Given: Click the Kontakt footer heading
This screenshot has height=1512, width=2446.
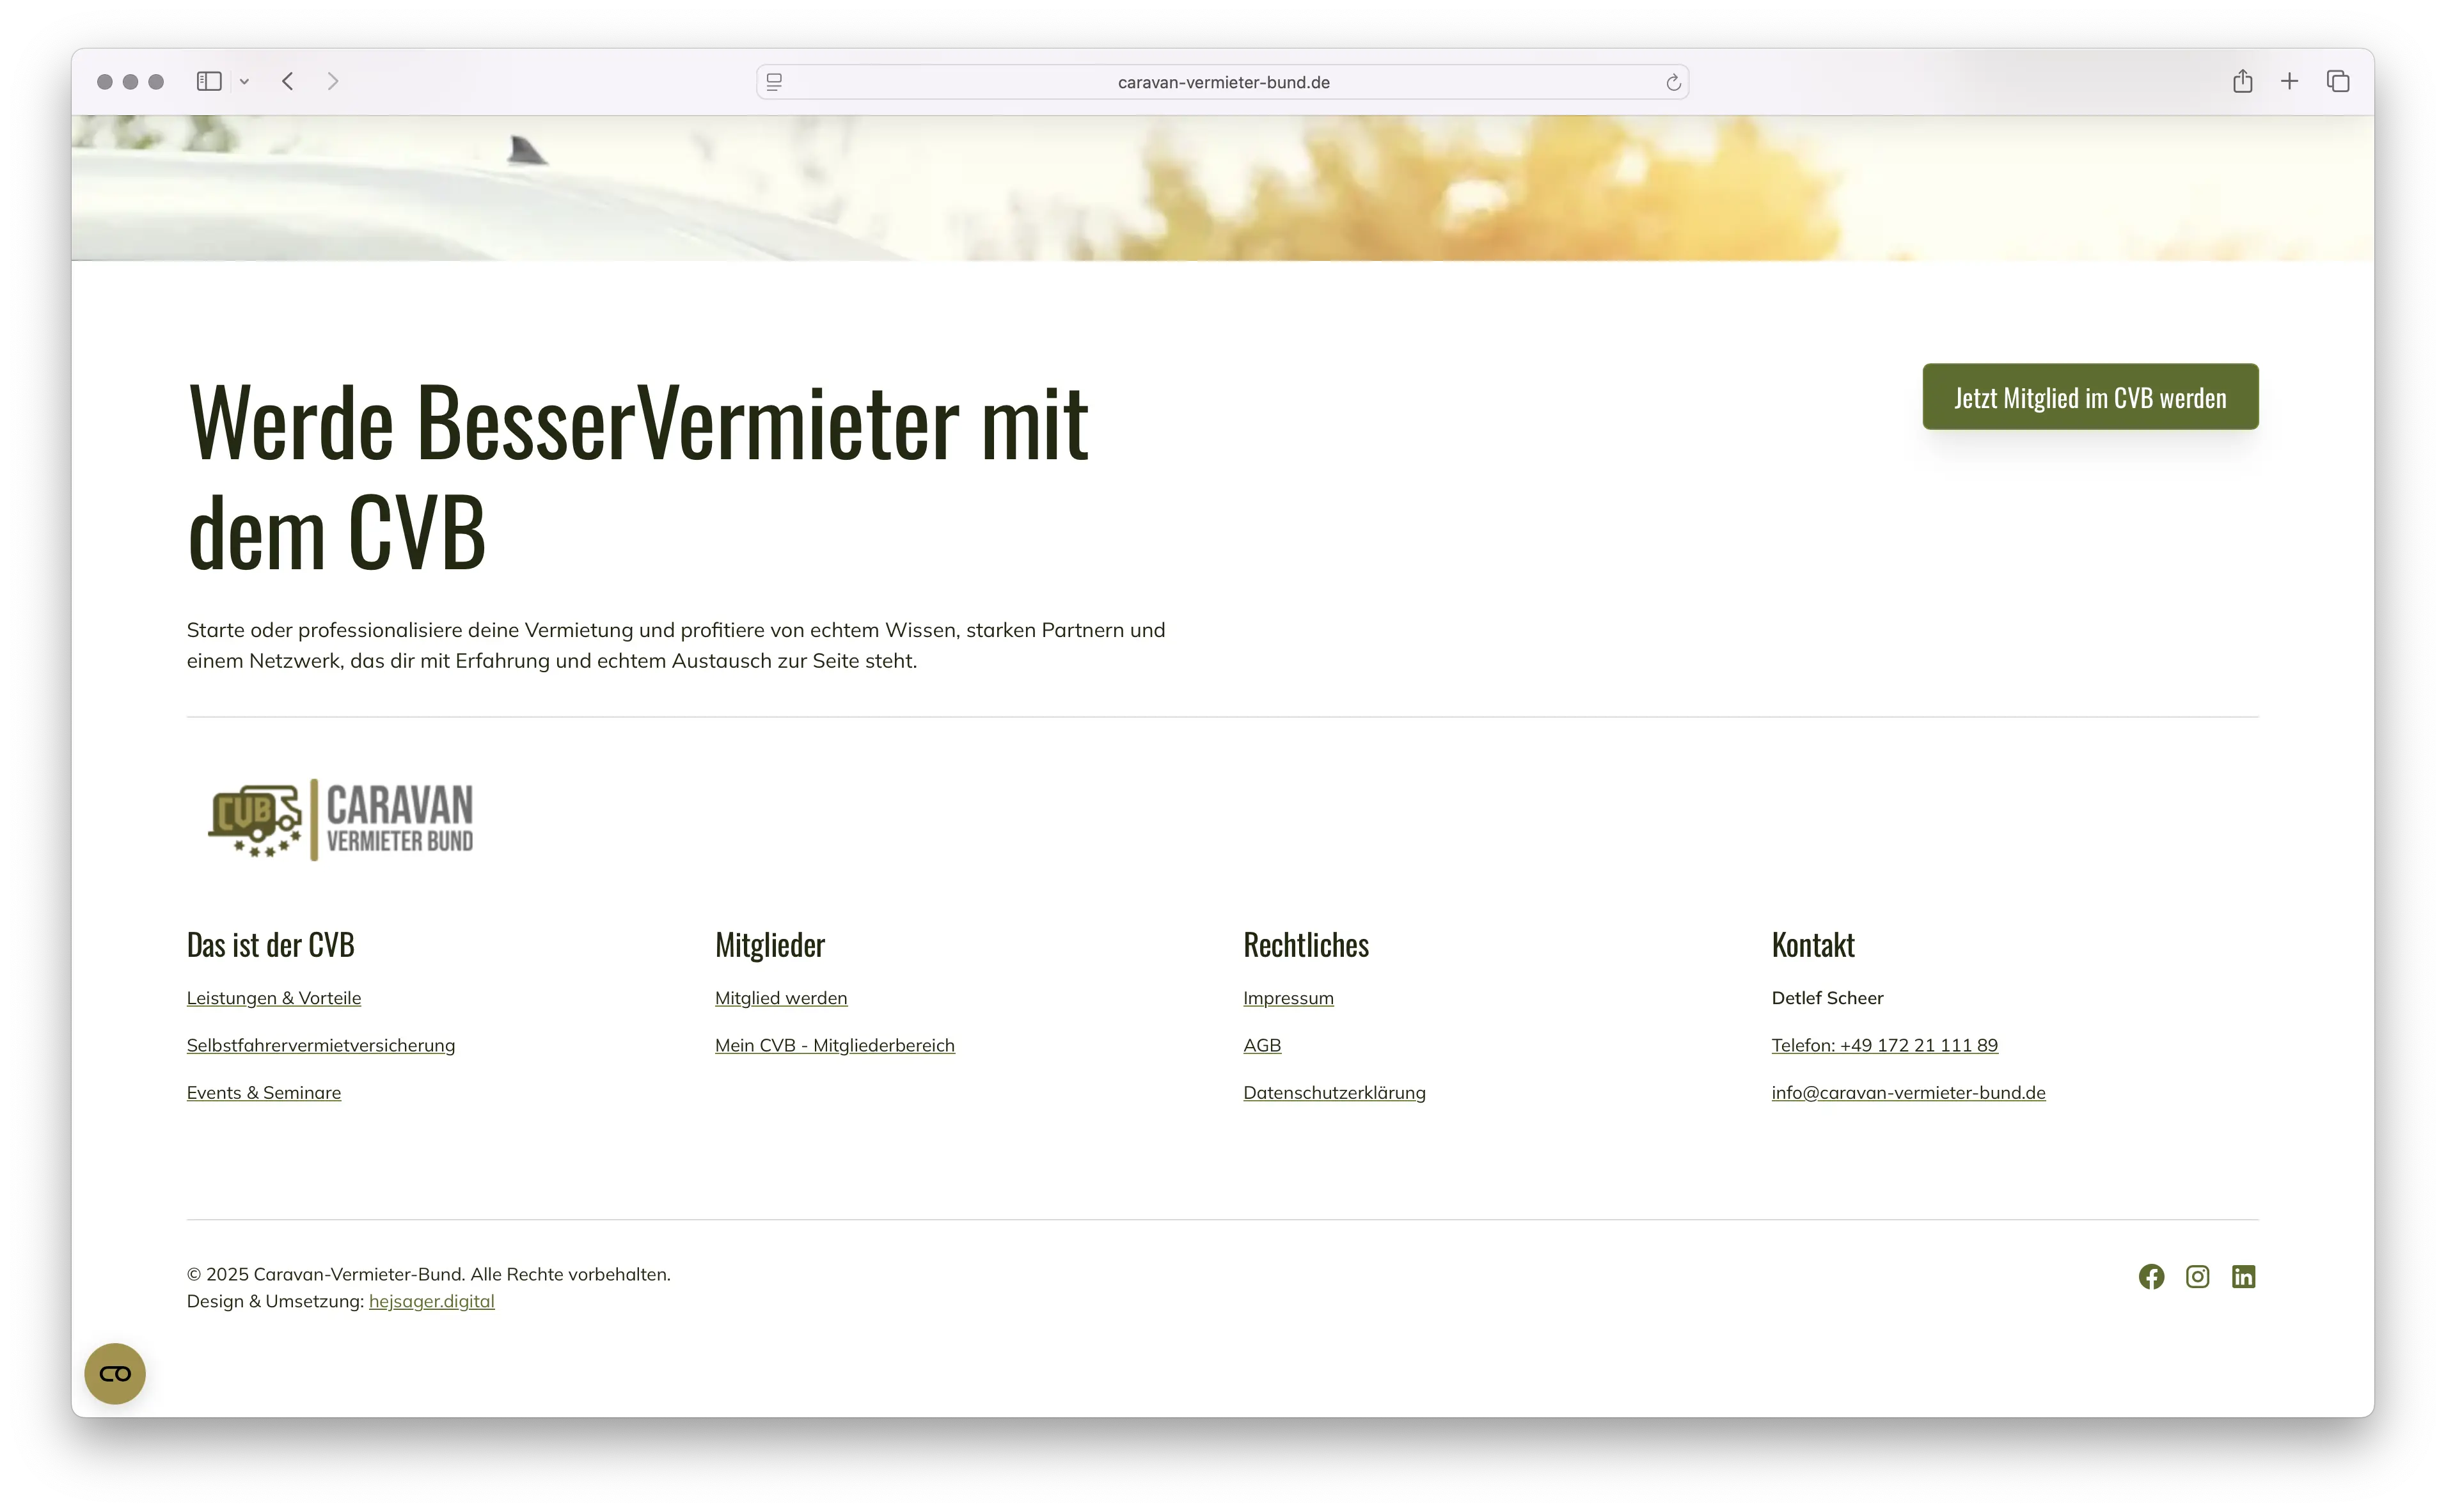Looking at the screenshot, I should tap(1813, 945).
